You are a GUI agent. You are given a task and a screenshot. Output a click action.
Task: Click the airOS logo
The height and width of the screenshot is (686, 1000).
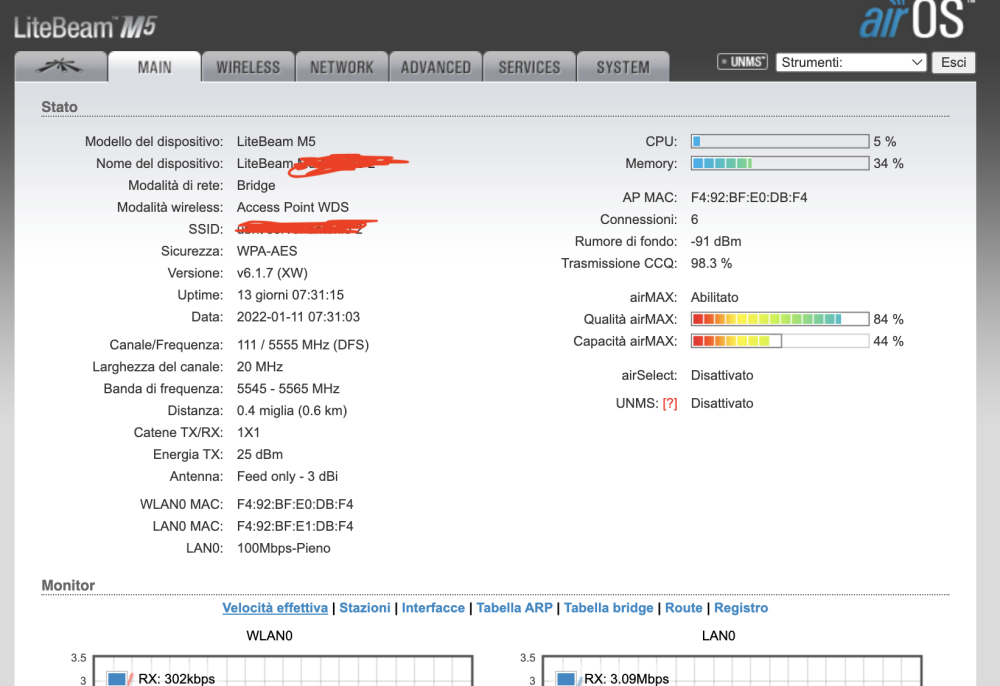point(911,22)
